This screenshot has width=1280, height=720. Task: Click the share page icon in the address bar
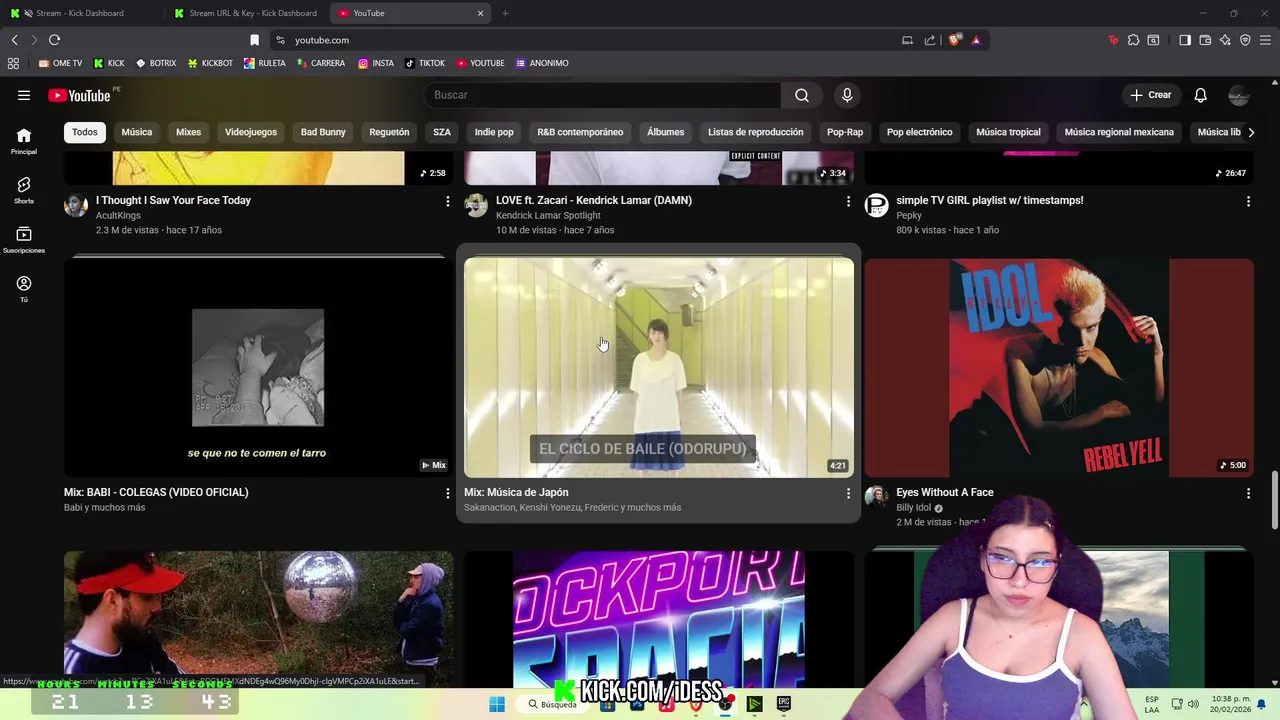(930, 40)
